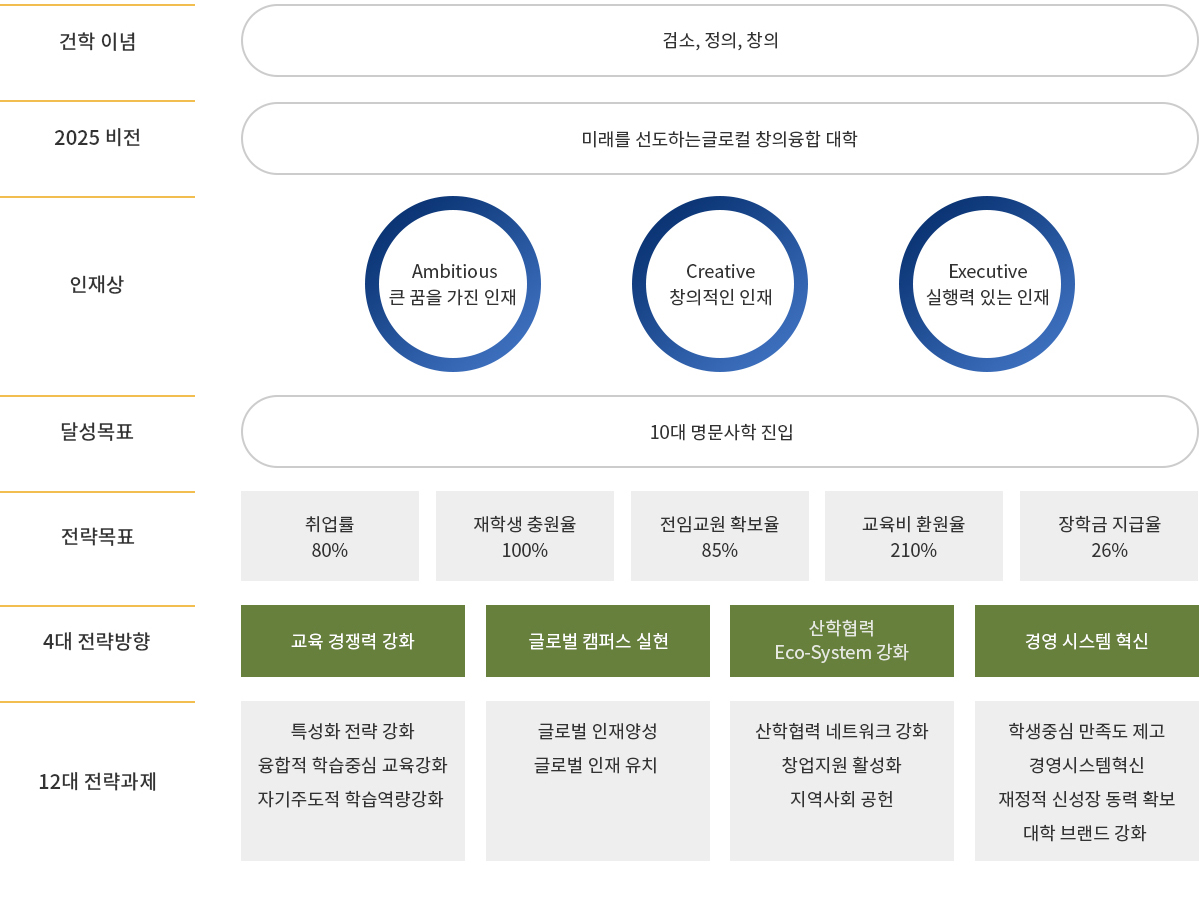This screenshot has width=1199, height=906.
Task: Click the green 경영 시스템 혁신 box
Action: point(1087,641)
